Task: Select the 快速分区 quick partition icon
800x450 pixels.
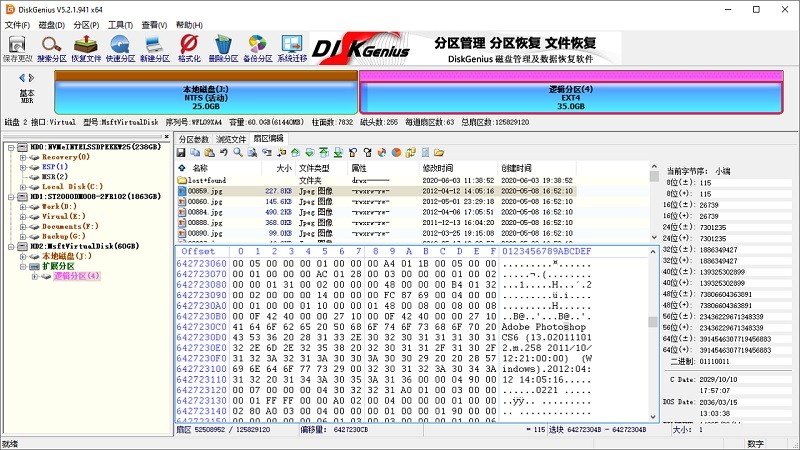Action: (x=121, y=48)
